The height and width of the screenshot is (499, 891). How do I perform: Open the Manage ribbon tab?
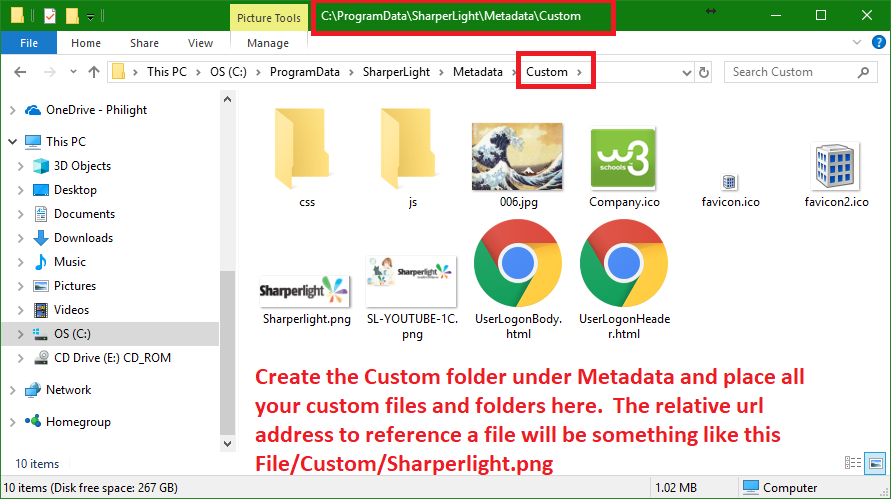268,43
